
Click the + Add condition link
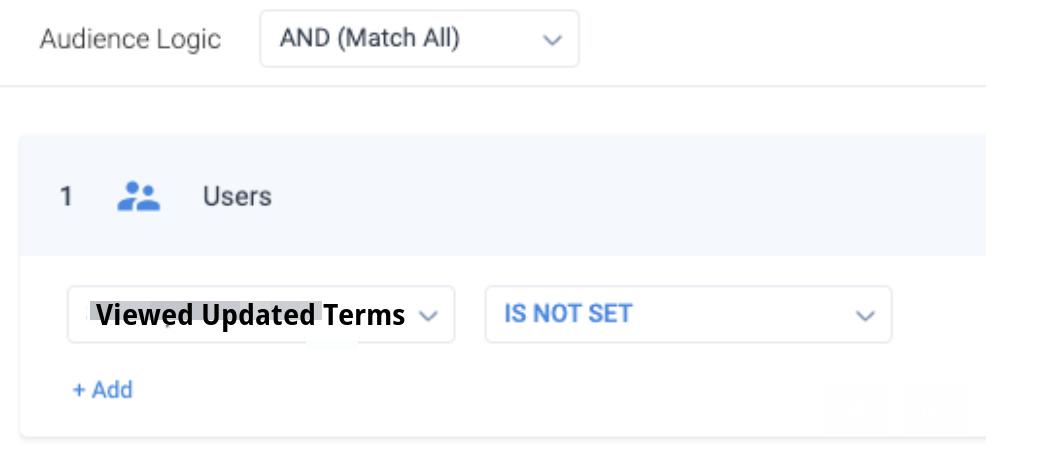pos(103,389)
